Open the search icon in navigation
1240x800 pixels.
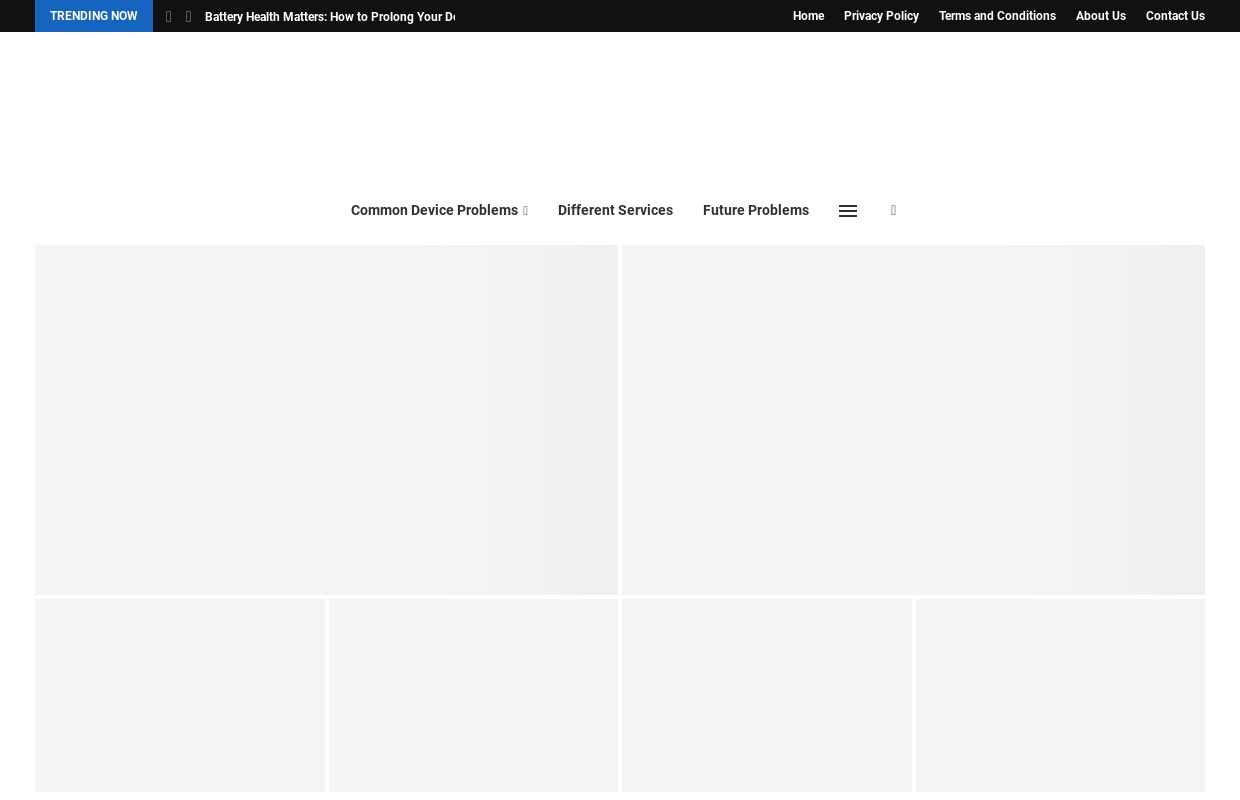point(893,211)
